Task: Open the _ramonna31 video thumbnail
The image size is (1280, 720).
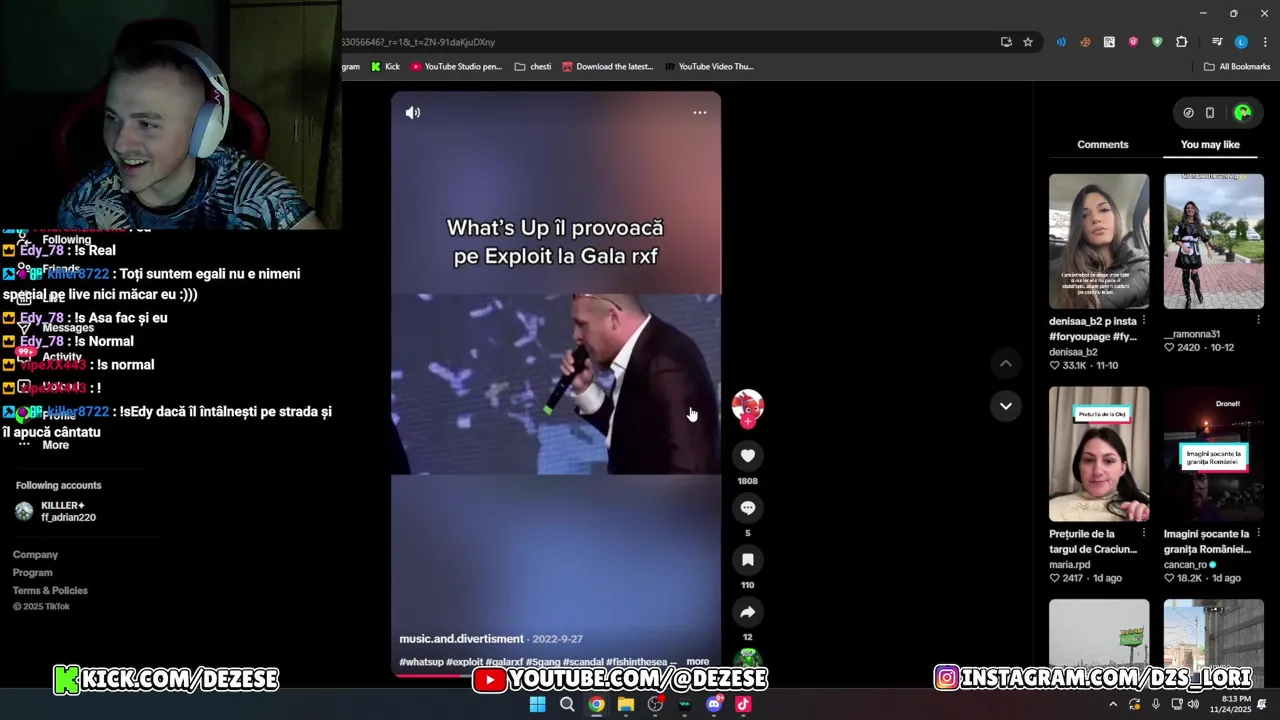Action: point(1214,241)
